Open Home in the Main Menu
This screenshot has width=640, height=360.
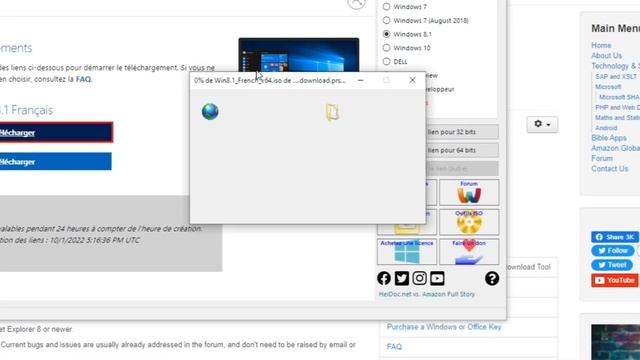pyautogui.click(x=601, y=45)
